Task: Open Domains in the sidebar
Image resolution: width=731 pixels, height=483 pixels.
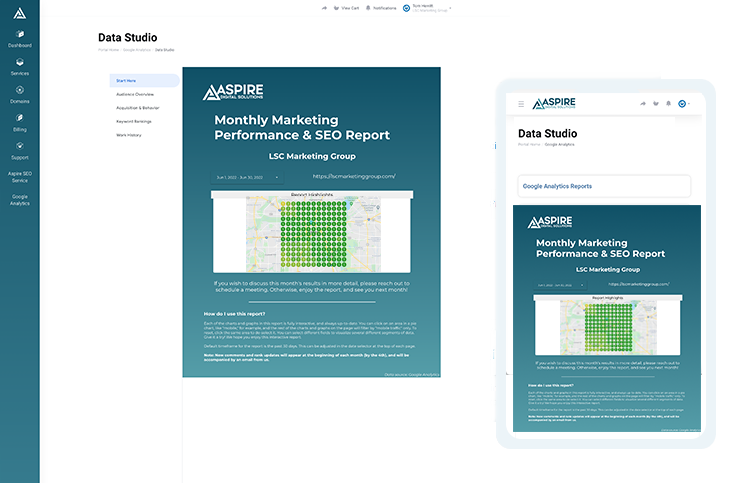Action: point(20,95)
